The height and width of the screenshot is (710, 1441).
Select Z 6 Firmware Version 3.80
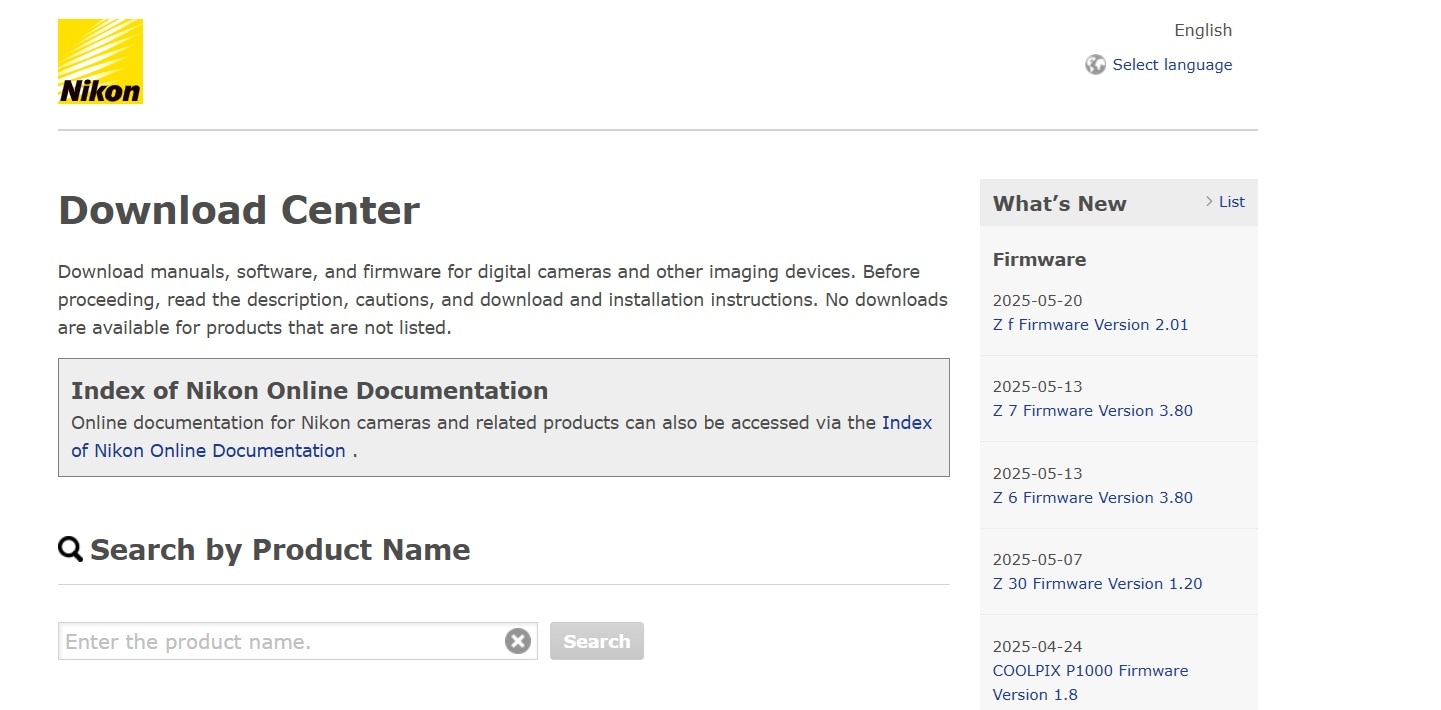[1092, 497]
